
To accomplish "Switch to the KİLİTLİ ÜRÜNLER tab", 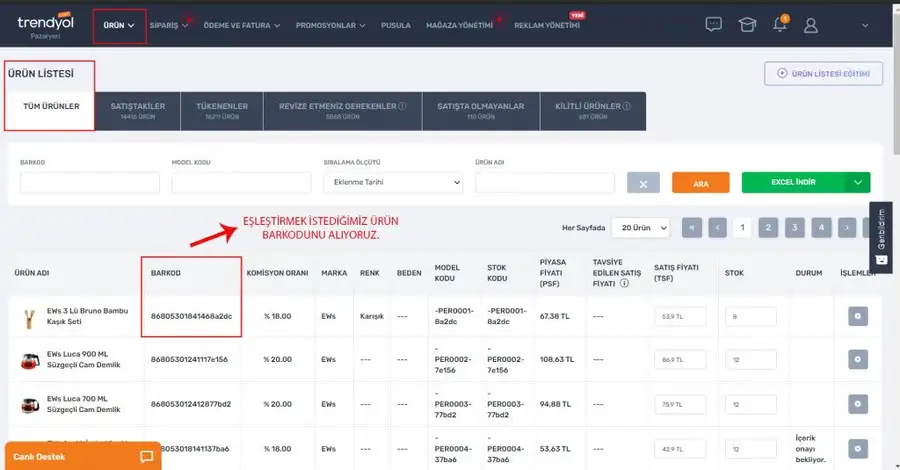I will point(593,111).
